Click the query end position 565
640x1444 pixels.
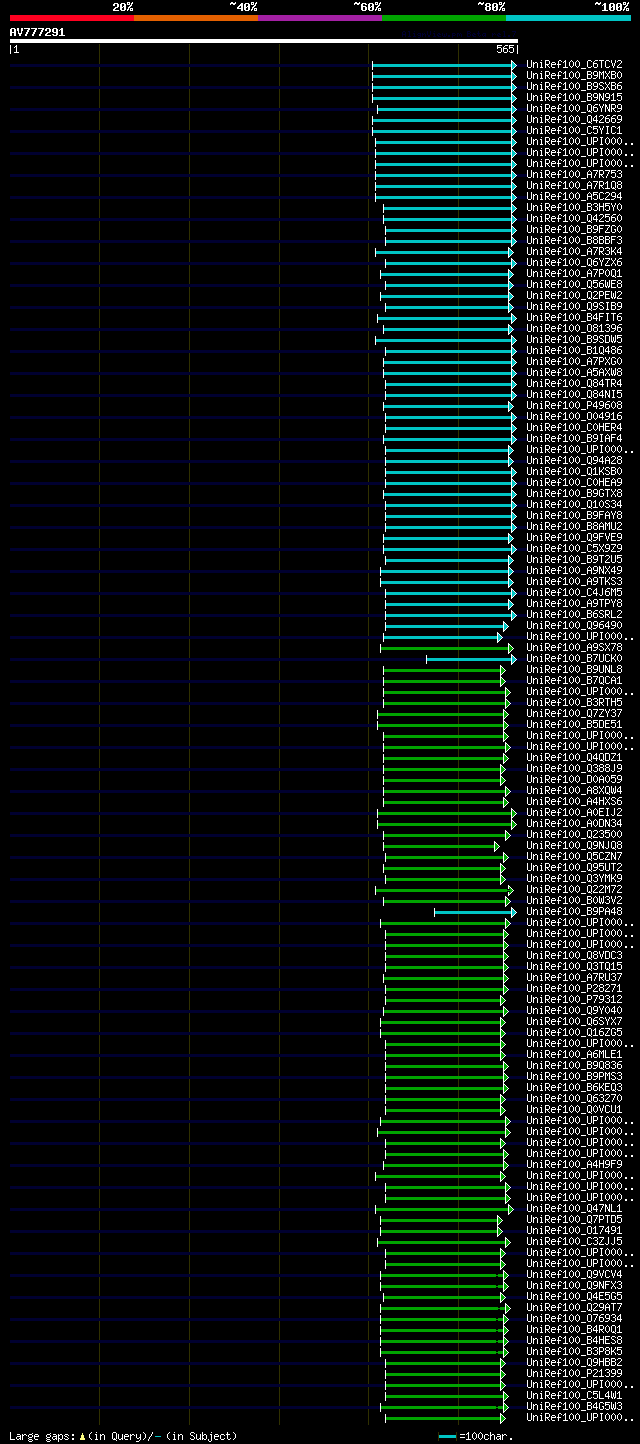click(x=505, y=49)
